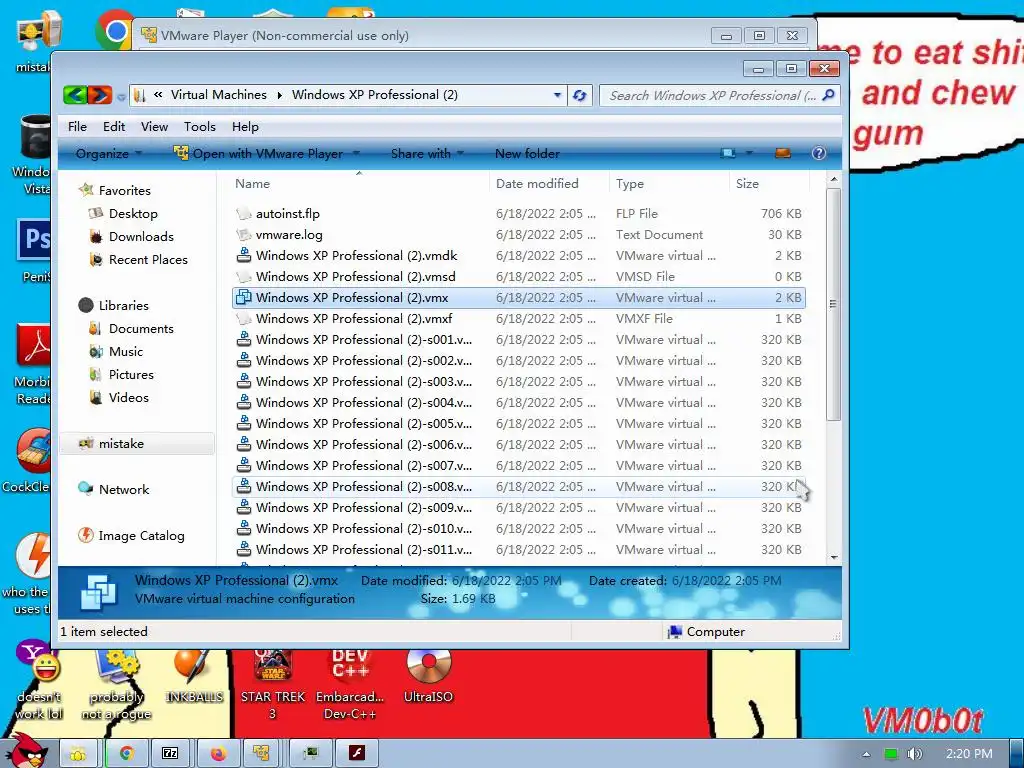Click Open with VMware Player button
The width and height of the screenshot is (1024, 768).
(x=259, y=153)
